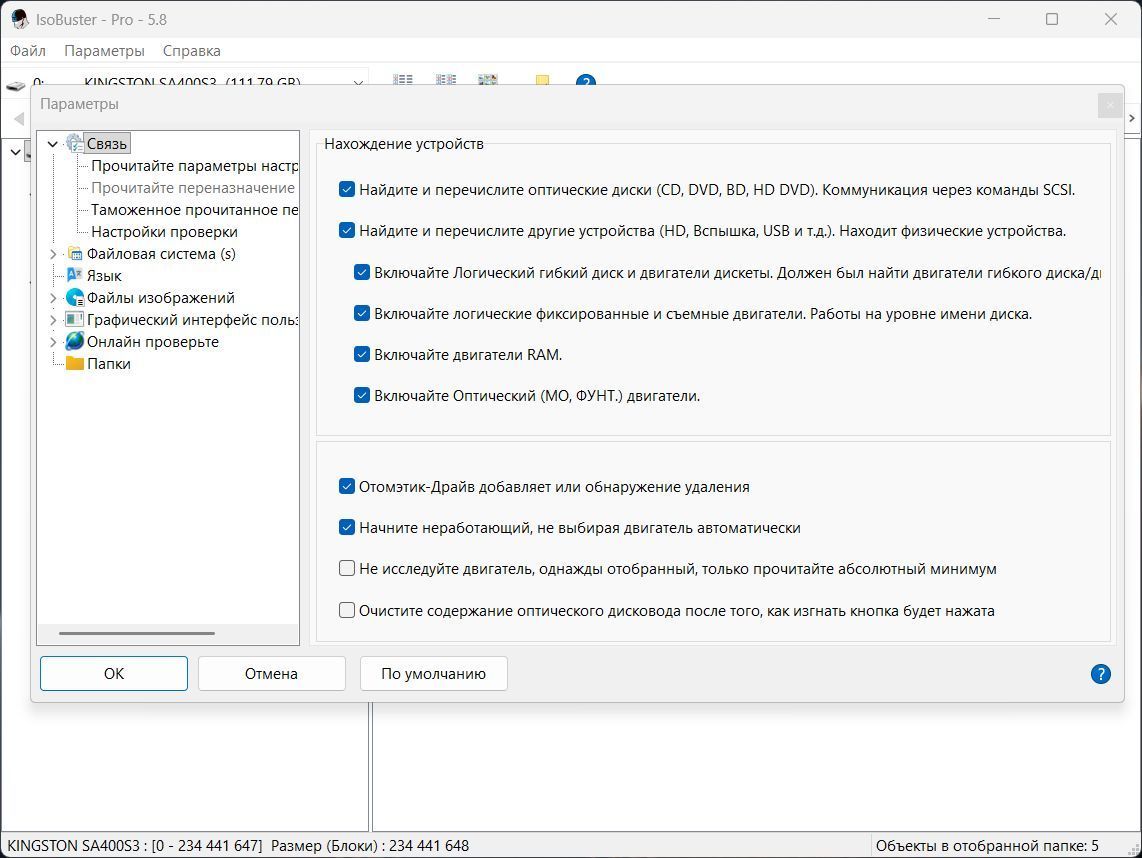Open the Параметры menu
The image size is (1142, 858).
(104, 51)
